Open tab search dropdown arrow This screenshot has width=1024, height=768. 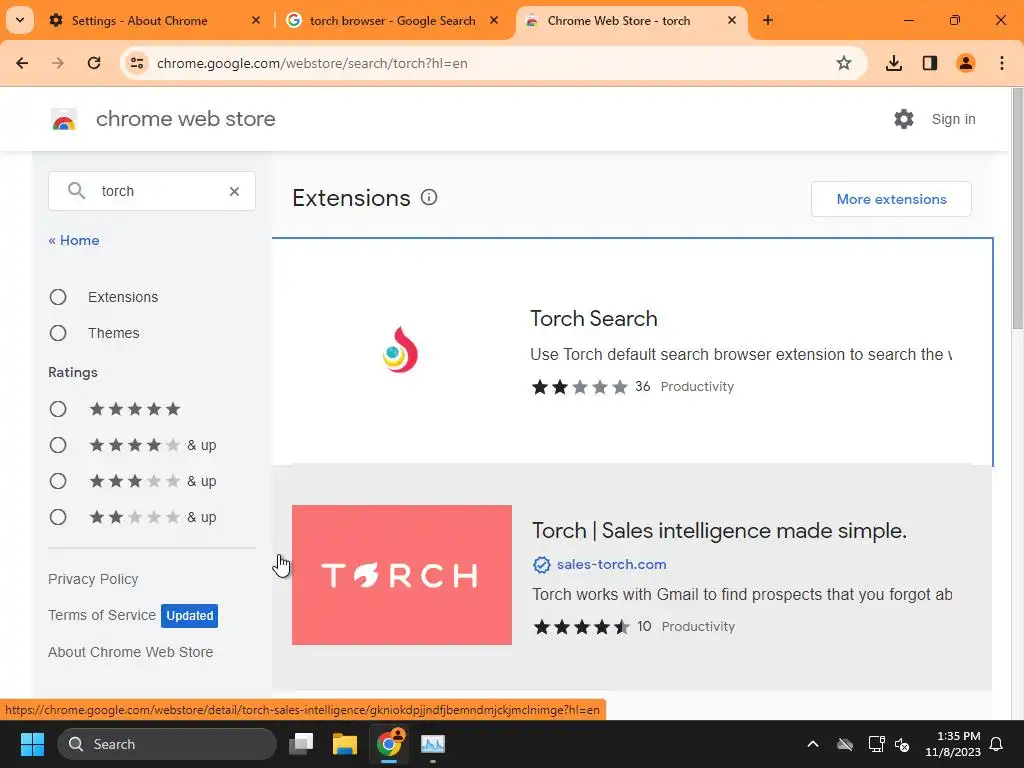click(x=20, y=20)
